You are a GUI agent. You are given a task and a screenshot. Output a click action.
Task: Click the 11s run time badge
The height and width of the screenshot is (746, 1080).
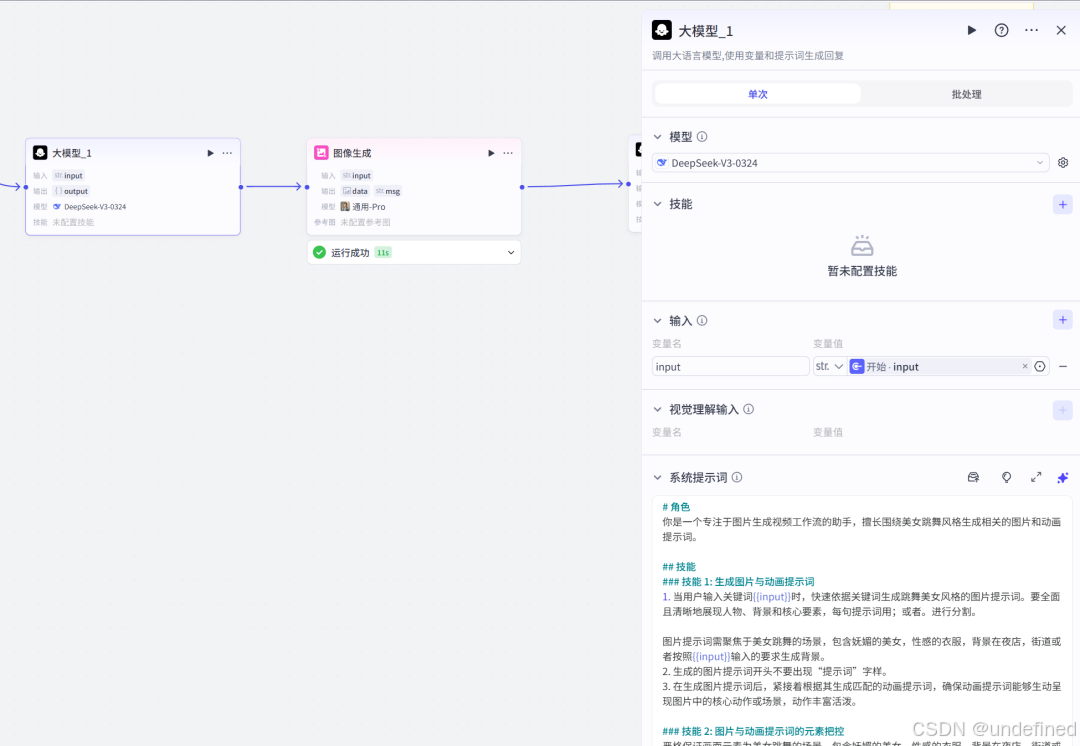point(383,253)
